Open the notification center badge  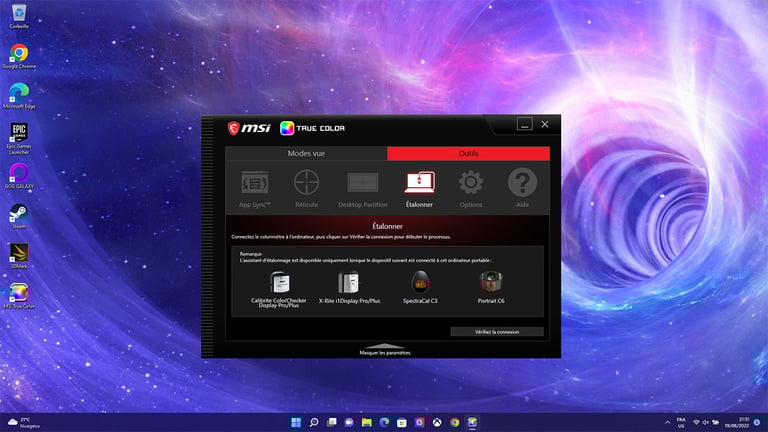click(x=757, y=422)
